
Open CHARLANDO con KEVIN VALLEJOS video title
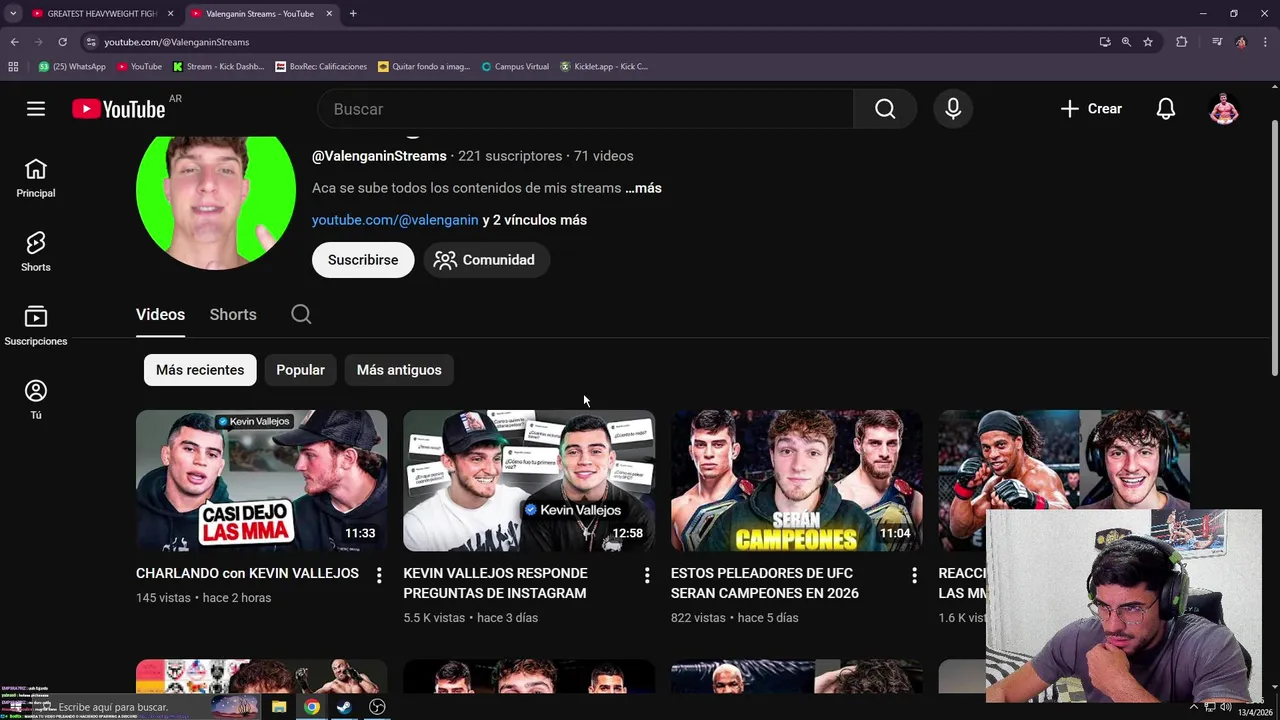pos(247,573)
